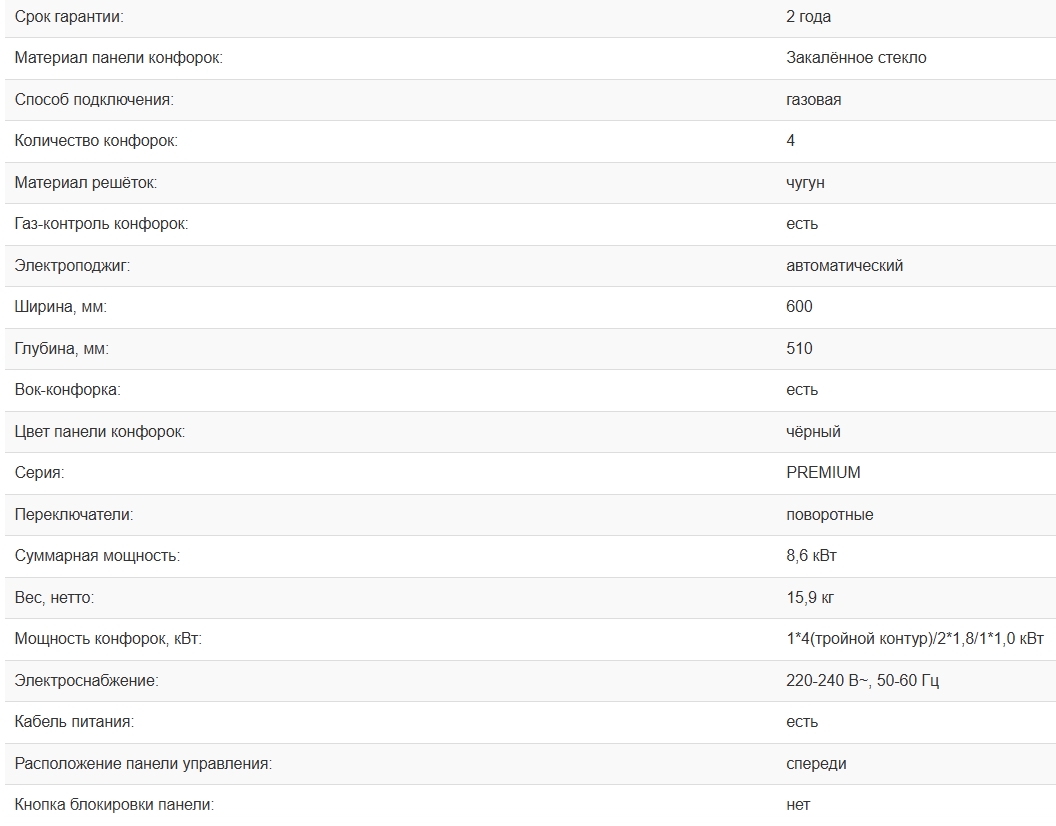Click the 'PREMIUM' series value
Screen dimensions: 1056x826
point(823,472)
